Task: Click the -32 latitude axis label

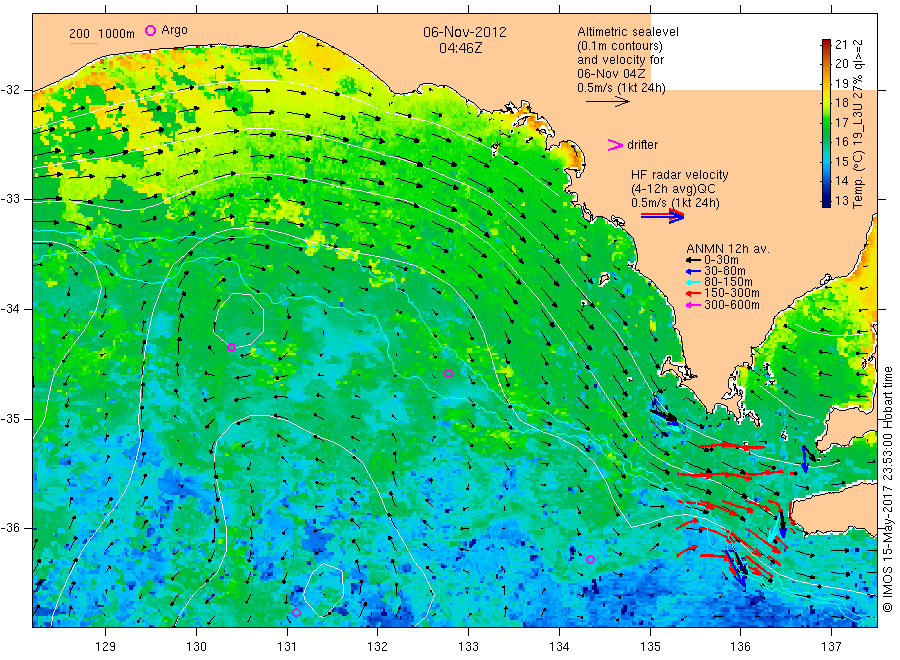Action: pyautogui.click(x=10, y=90)
